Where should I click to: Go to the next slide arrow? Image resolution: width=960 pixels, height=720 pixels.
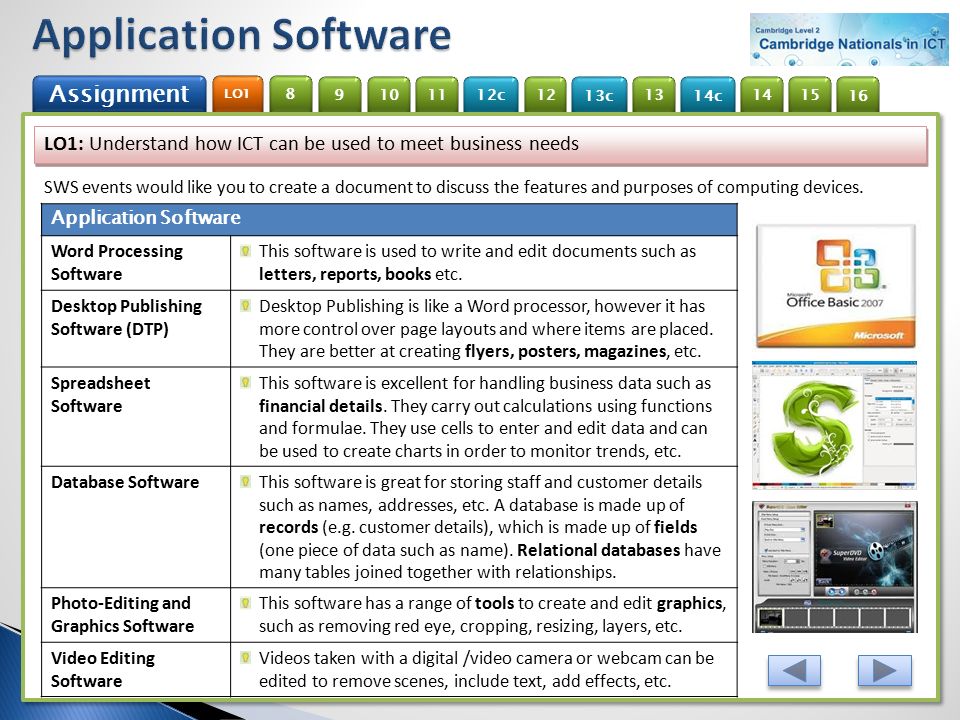(884, 670)
